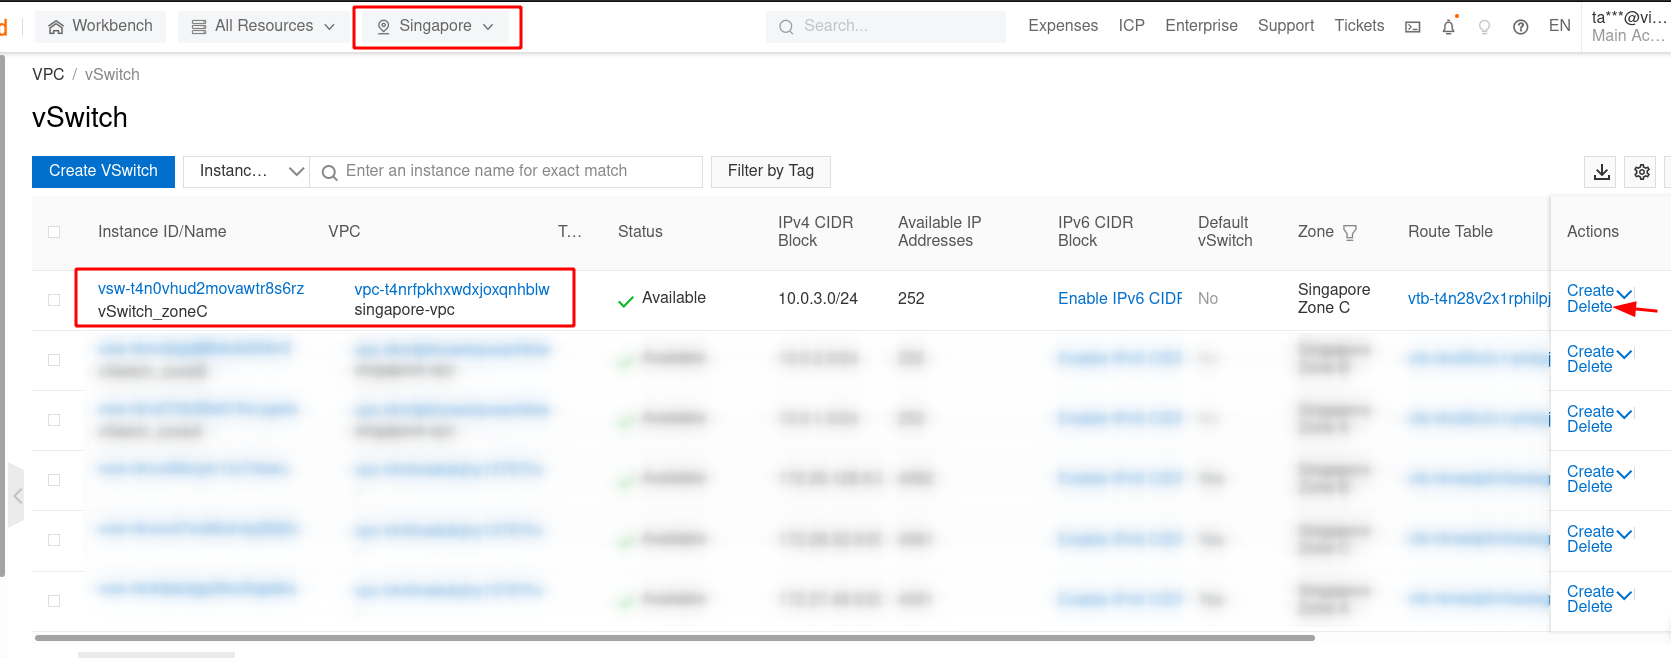
Task: Open the Instance name filter type dropdown
Action: (x=247, y=171)
